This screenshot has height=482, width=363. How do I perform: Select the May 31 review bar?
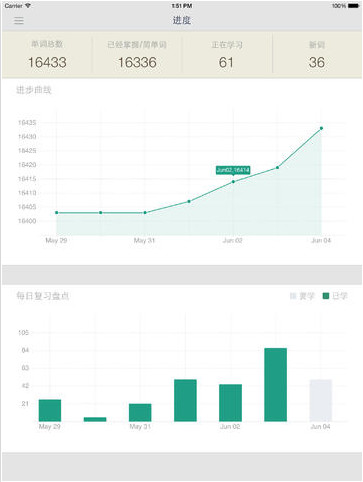pos(140,413)
